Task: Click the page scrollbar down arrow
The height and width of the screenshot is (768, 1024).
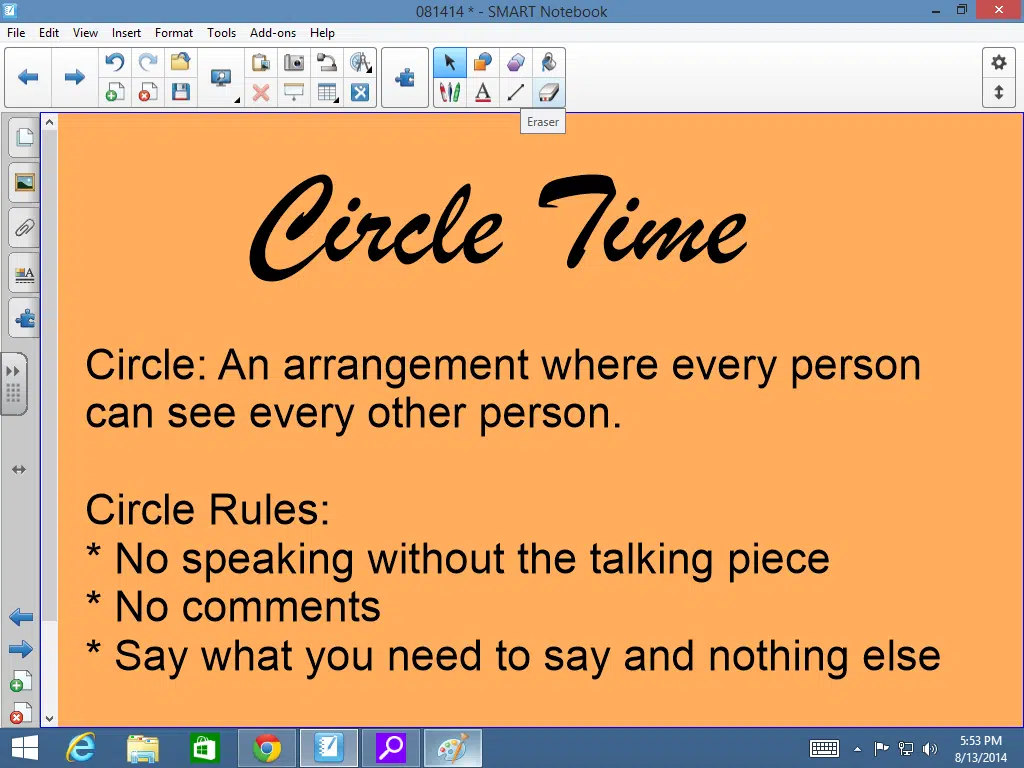Action: pyautogui.click(x=50, y=718)
